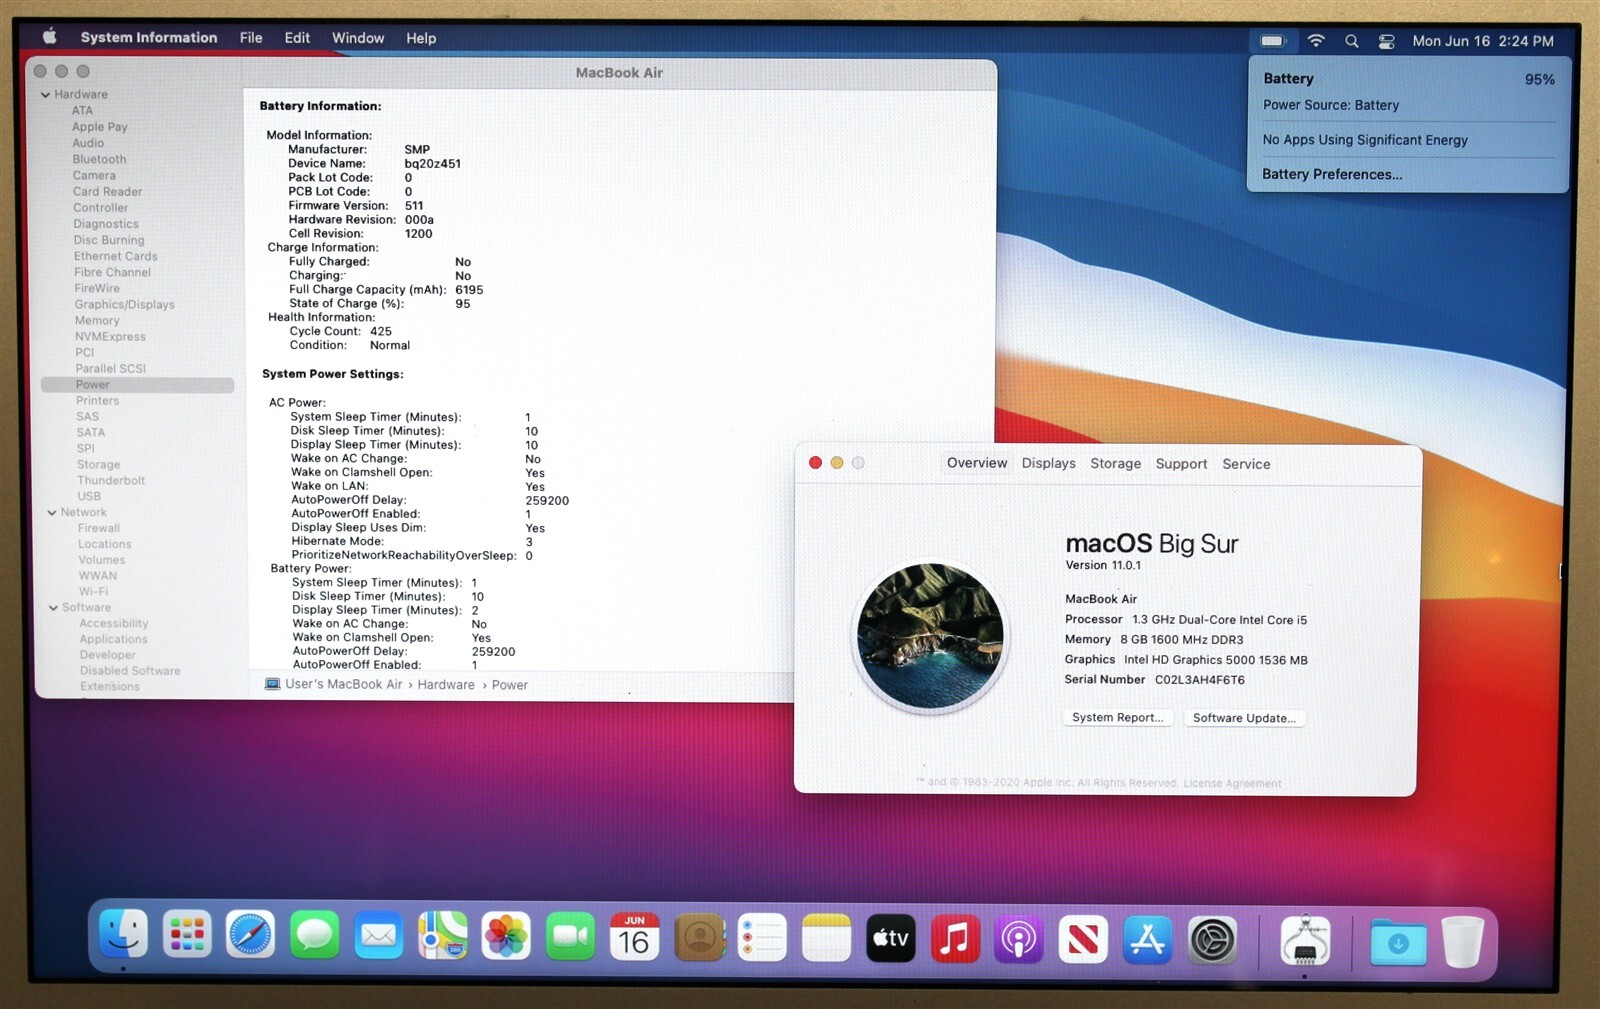Open the Help menu
Image resolution: width=1600 pixels, height=1009 pixels.
[421, 38]
